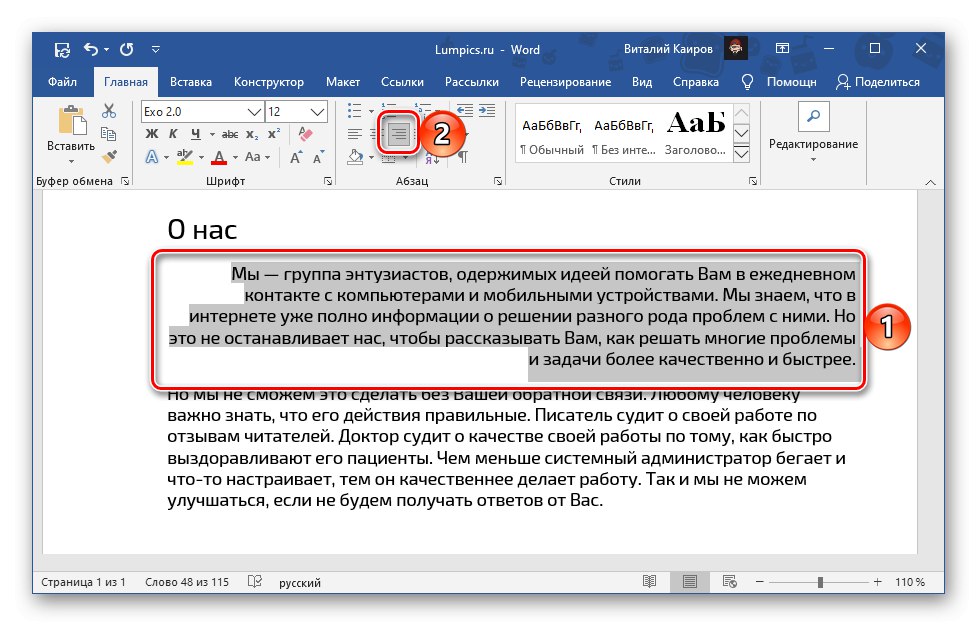Apply italic formatting using the К icon

click(174, 133)
